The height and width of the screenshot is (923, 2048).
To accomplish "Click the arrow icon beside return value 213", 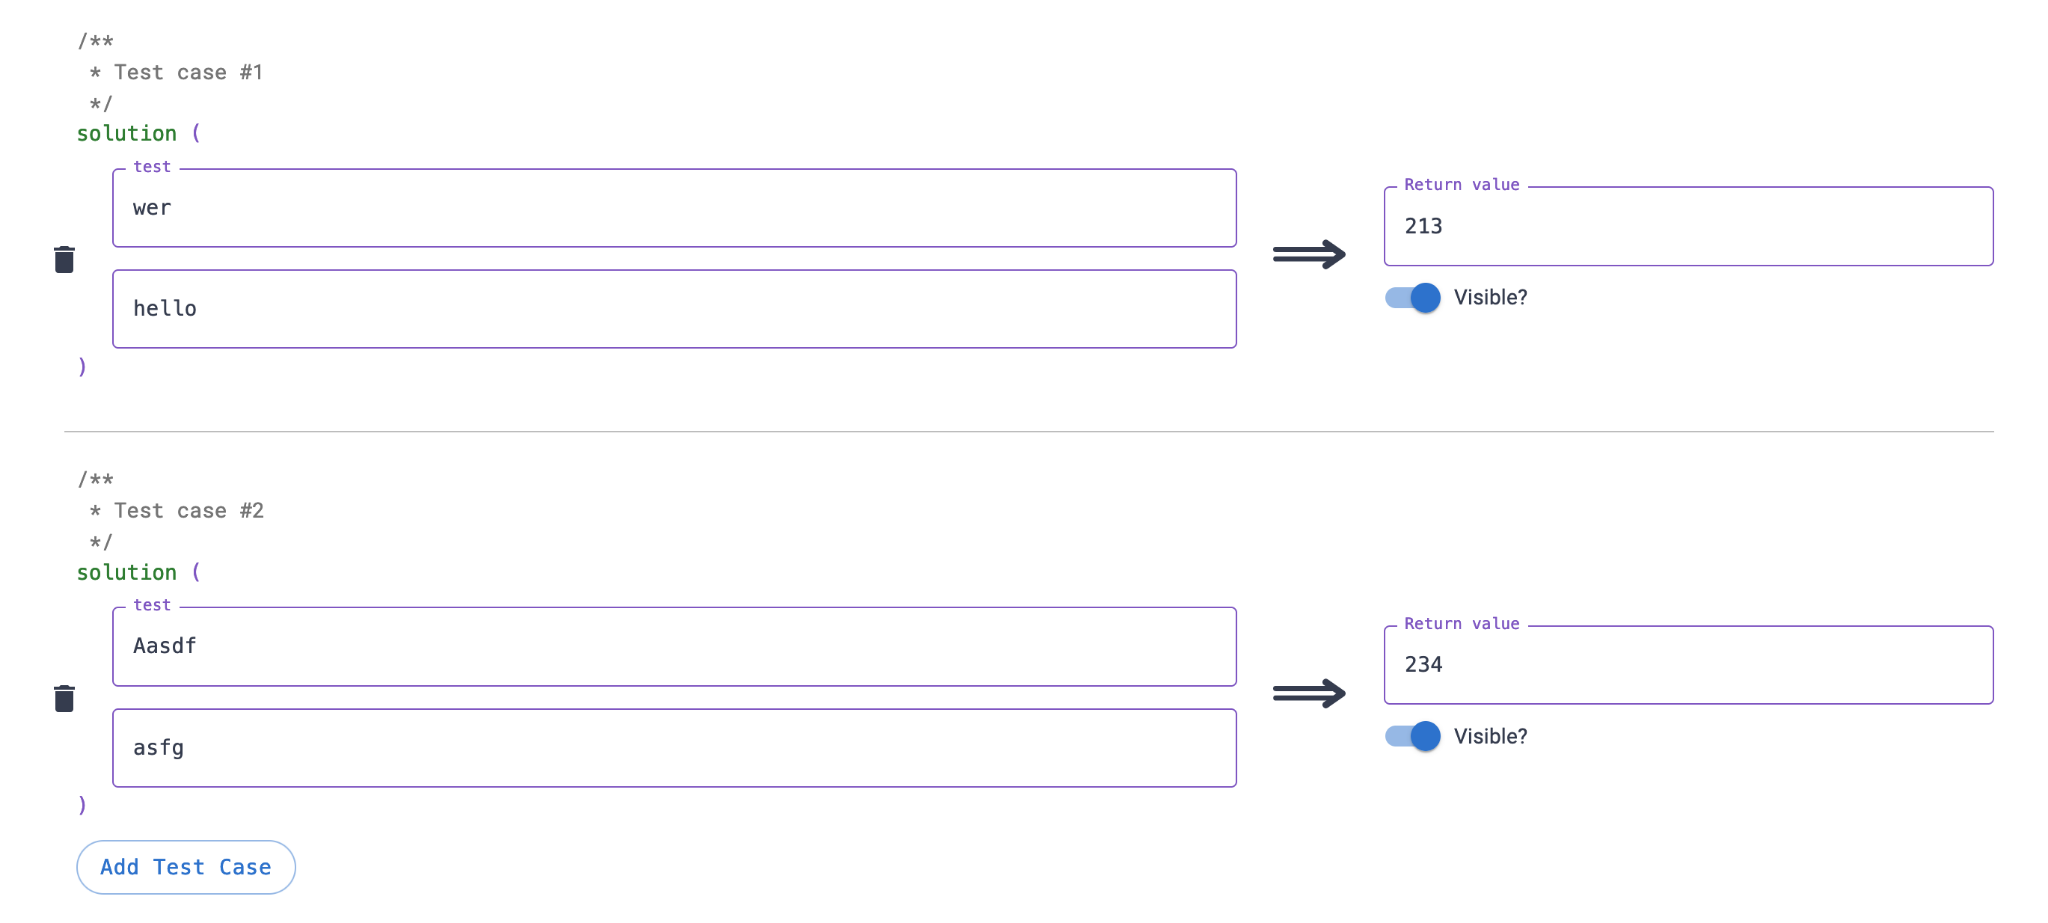I will [x=1309, y=254].
